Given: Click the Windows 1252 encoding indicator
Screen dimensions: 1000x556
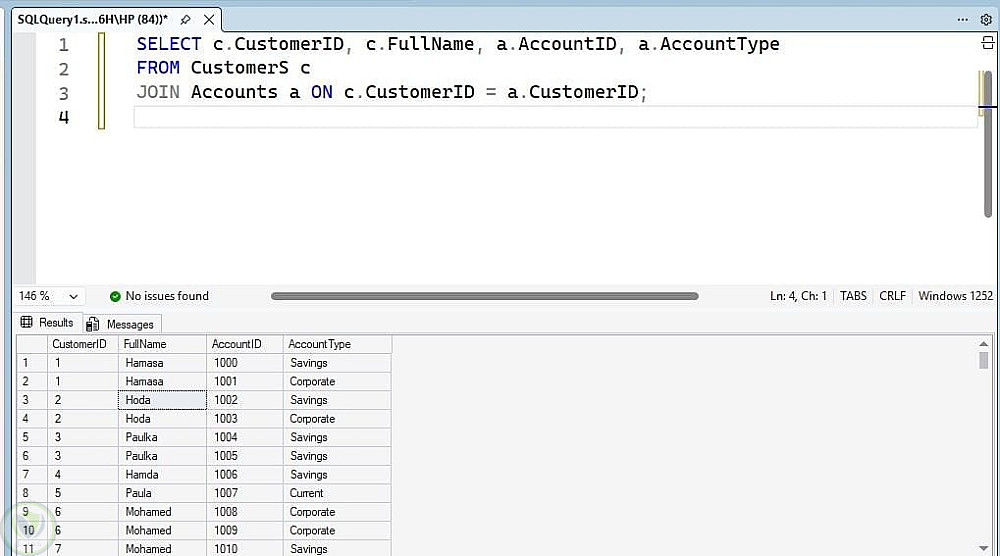Looking at the screenshot, I should [x=955, y=296].
